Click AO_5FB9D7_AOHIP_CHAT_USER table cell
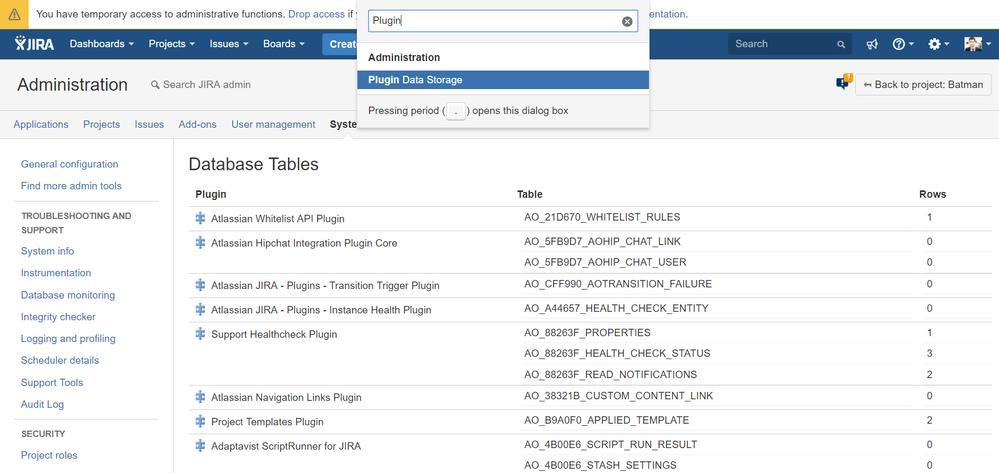 [x=605, y=262]
